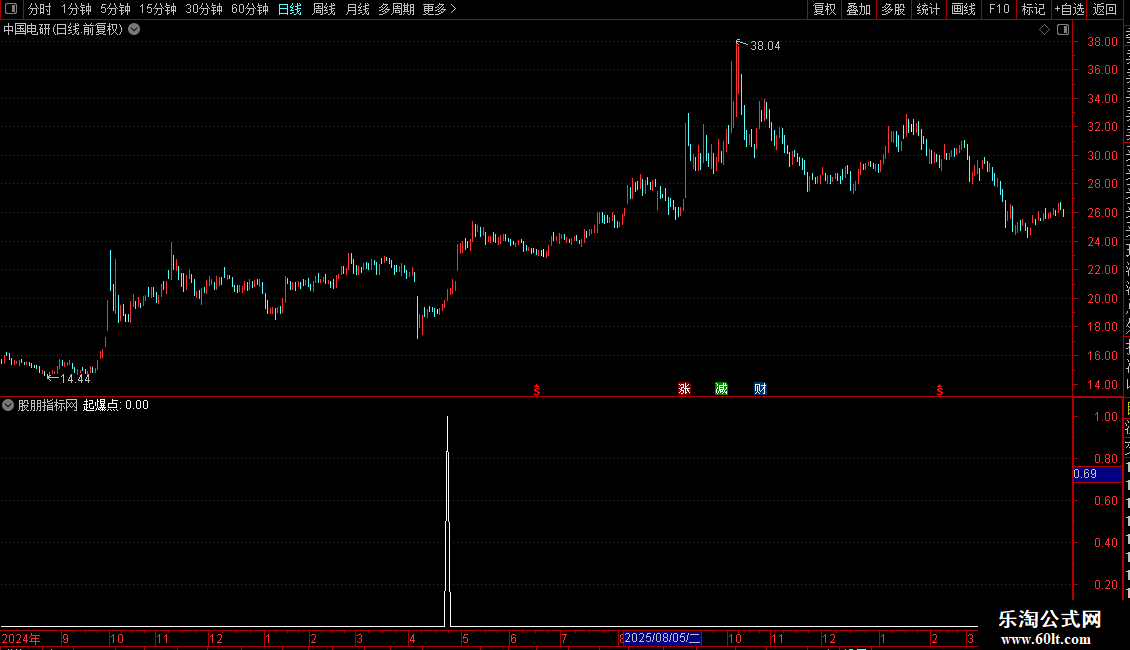Click the 叠加 overlay button
1130x650 pixels.
tap(858, 9)
